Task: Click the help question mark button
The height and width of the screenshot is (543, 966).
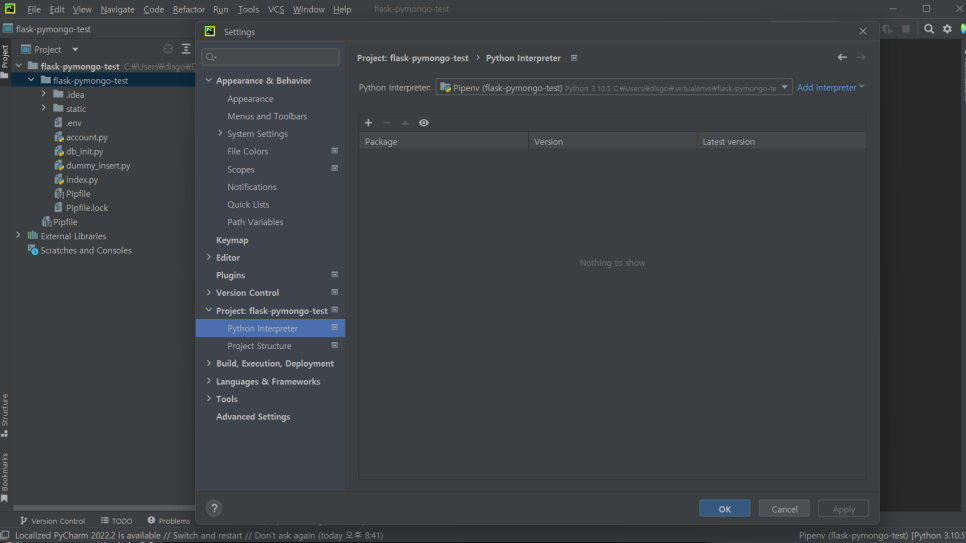Action: [x=214, y=508]
